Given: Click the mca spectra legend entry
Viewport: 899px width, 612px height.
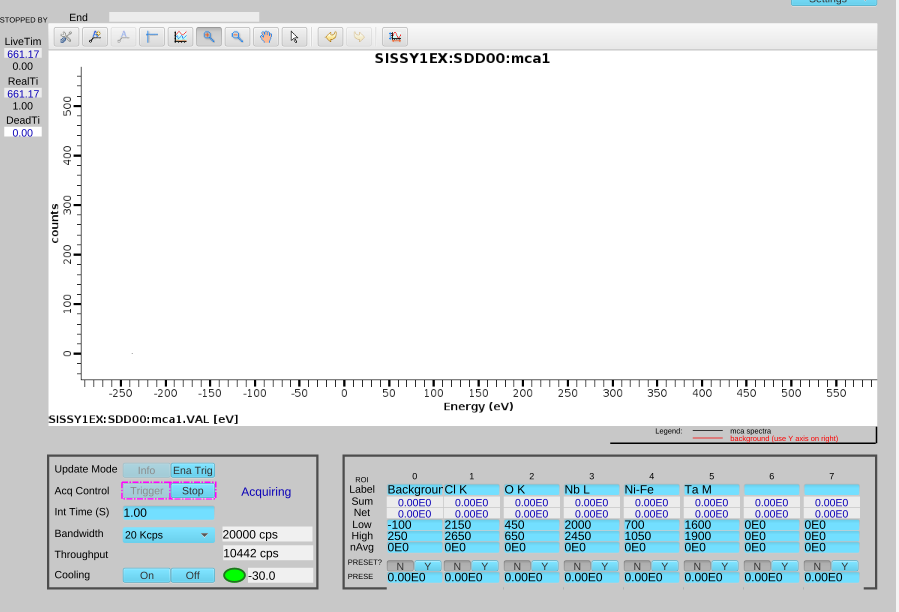Looking at the screenshot, I should pos(750,431).
